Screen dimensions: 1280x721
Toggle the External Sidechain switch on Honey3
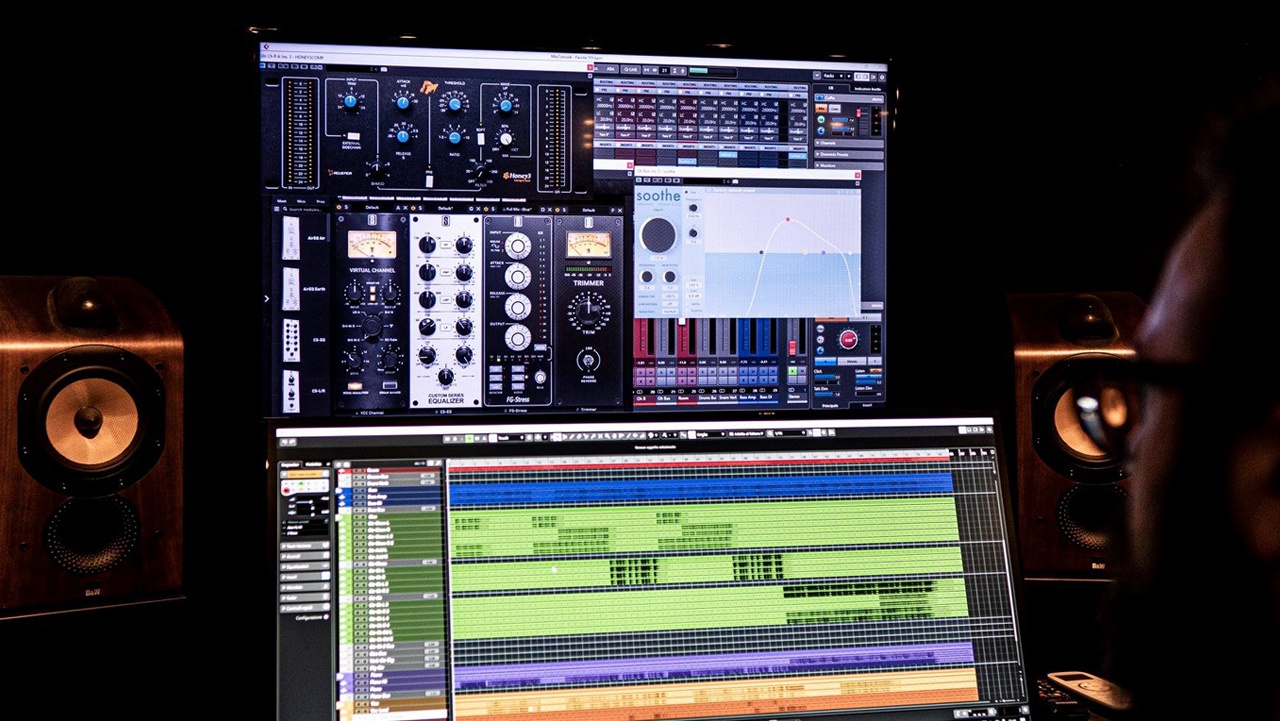coord(351,136)
